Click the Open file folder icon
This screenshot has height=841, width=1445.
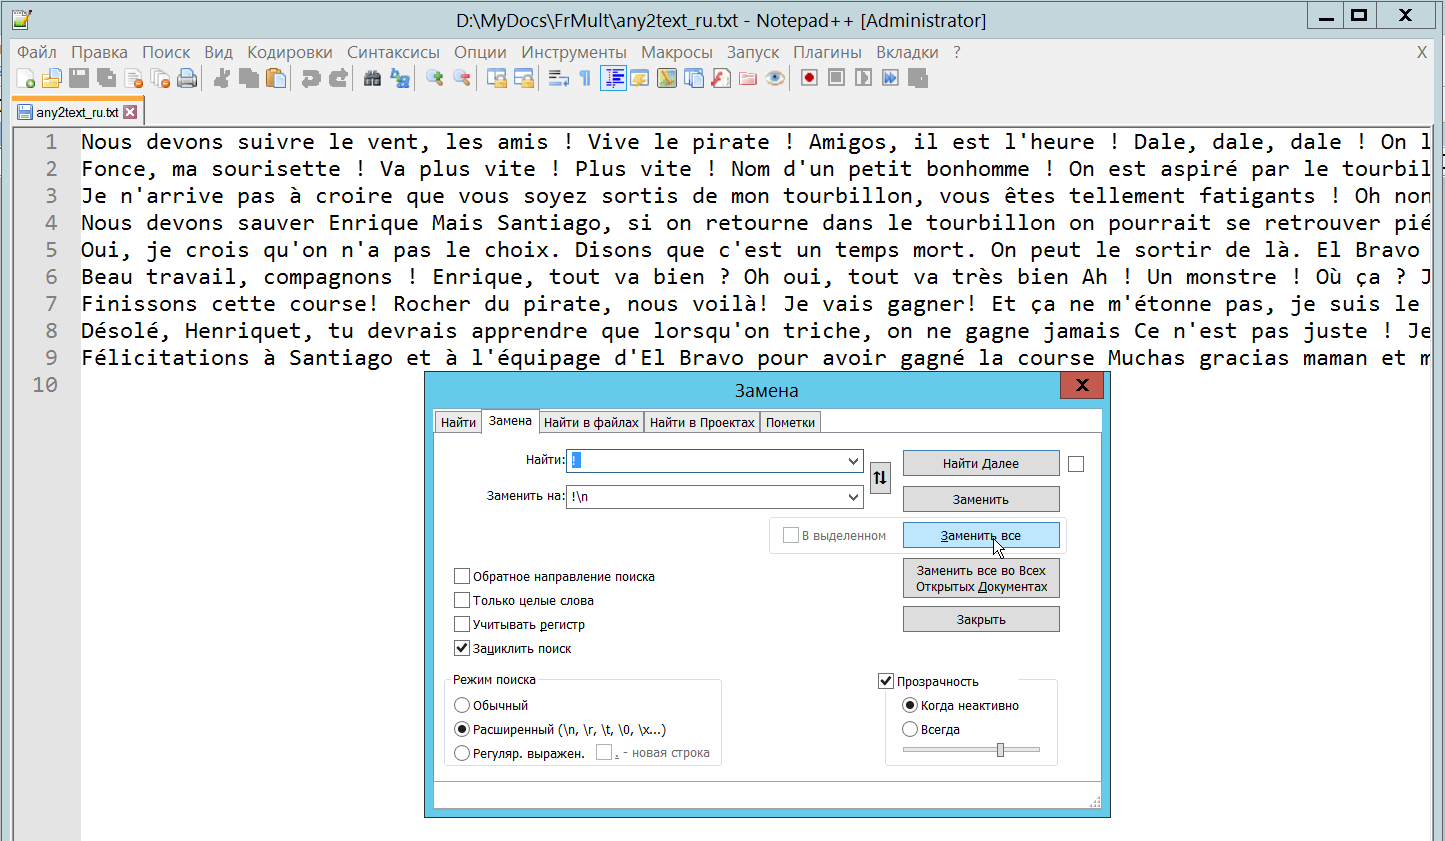[x=52, y=79]
